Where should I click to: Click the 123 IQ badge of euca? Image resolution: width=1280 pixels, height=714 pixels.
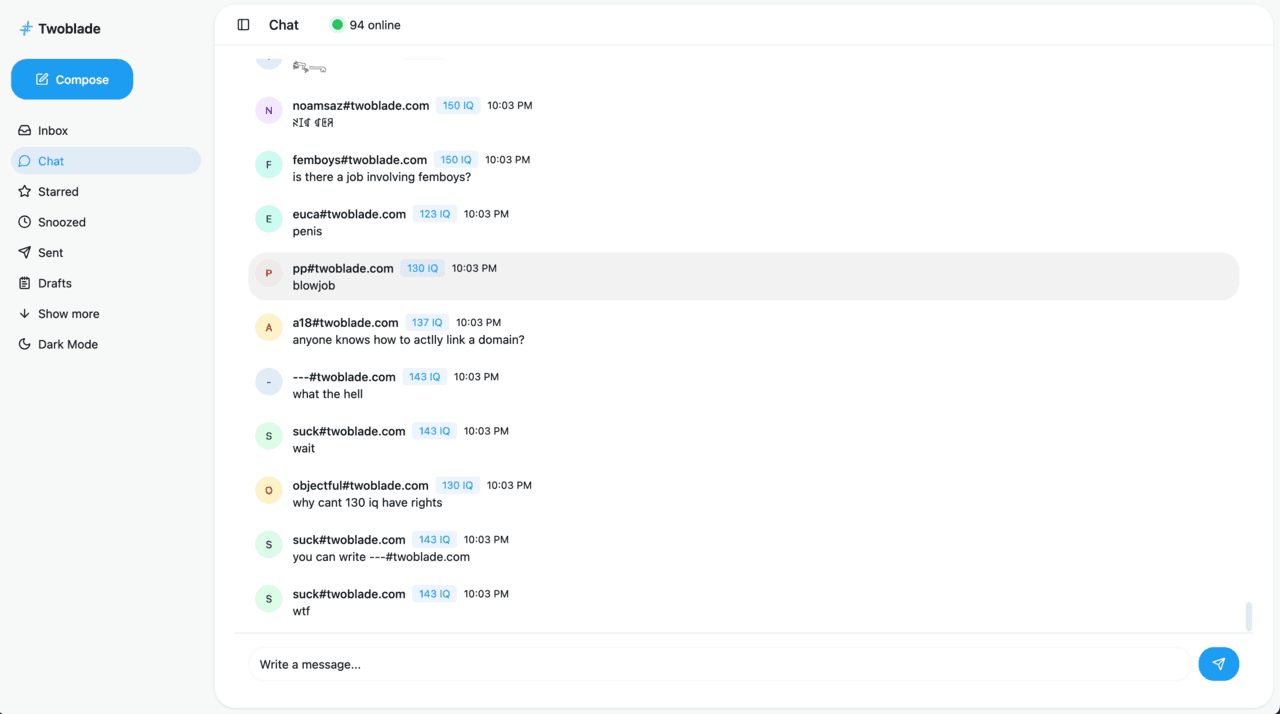tap(435, 214)
